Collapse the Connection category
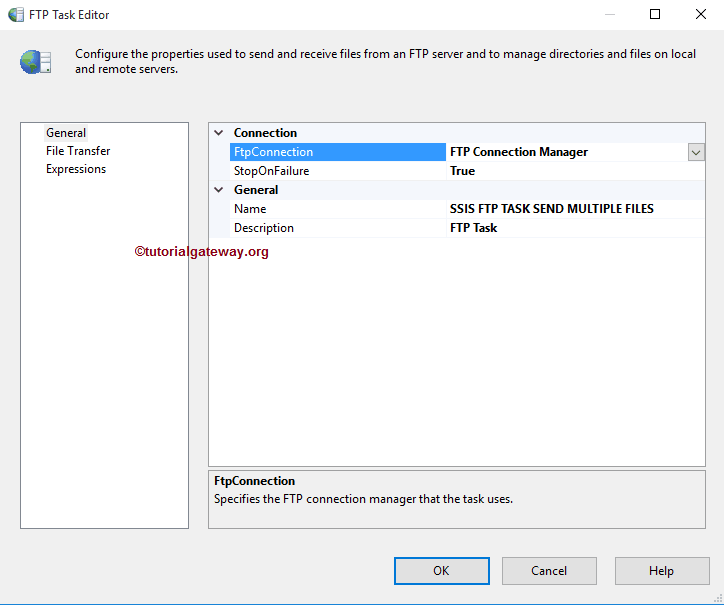This screenshot has height=605, width=724. pyautogui.click(x=219, y=133)
